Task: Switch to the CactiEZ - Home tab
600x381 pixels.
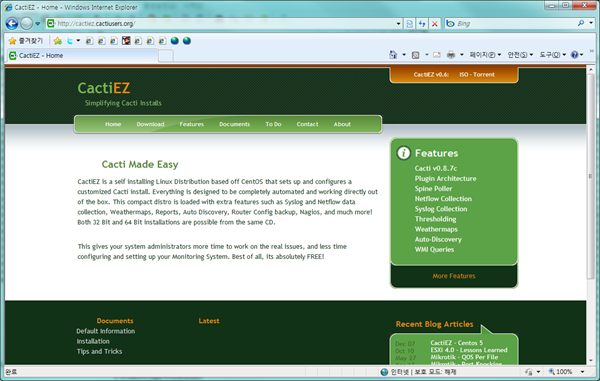Action: coord(82,55)
